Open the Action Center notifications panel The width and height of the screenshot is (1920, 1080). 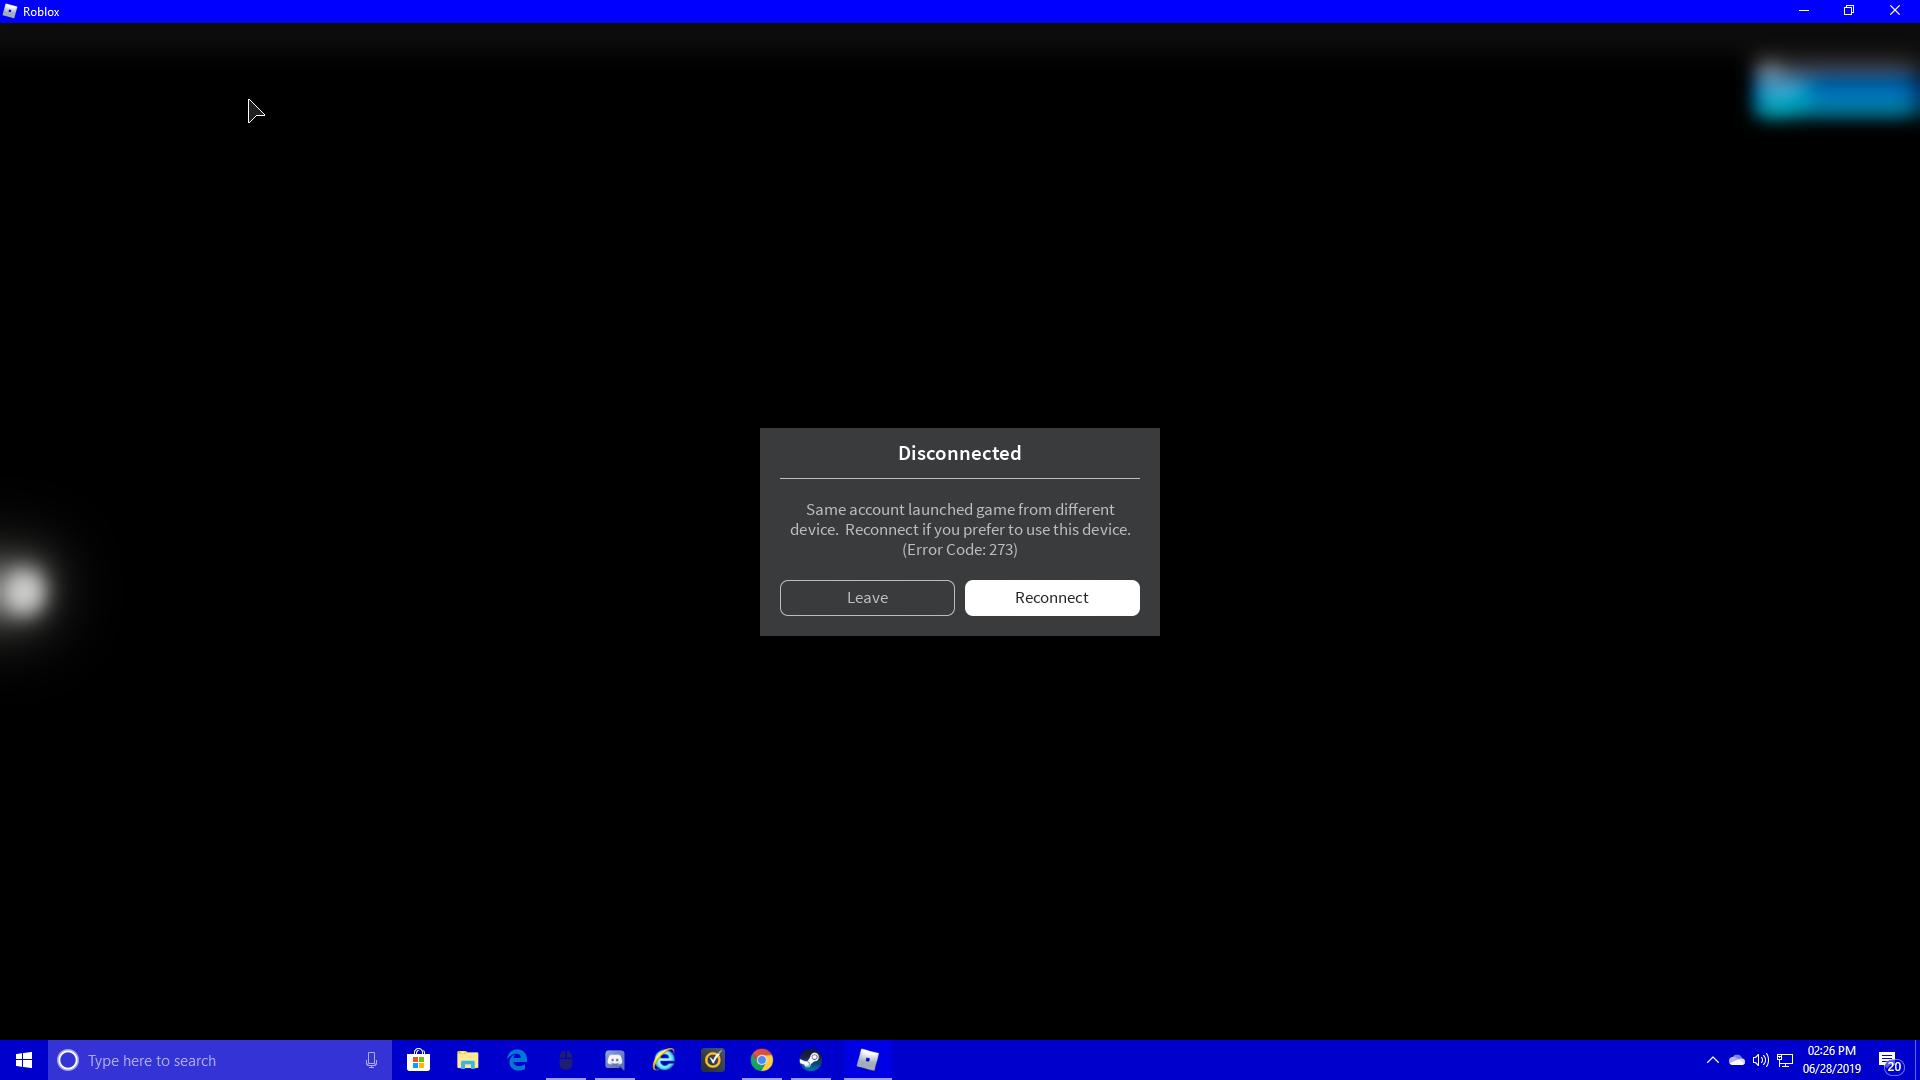tap(1890, 1060)
